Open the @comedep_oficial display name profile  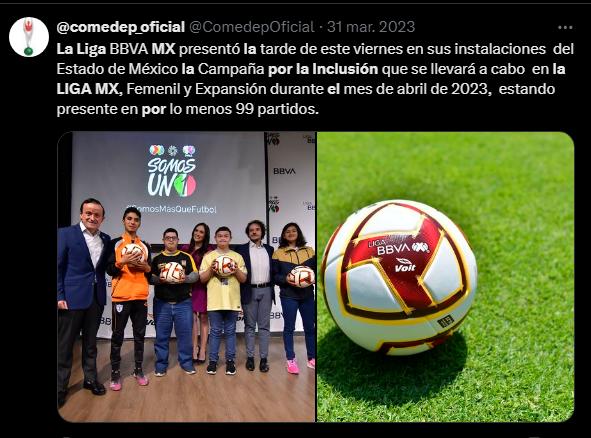tap(121, 27)
